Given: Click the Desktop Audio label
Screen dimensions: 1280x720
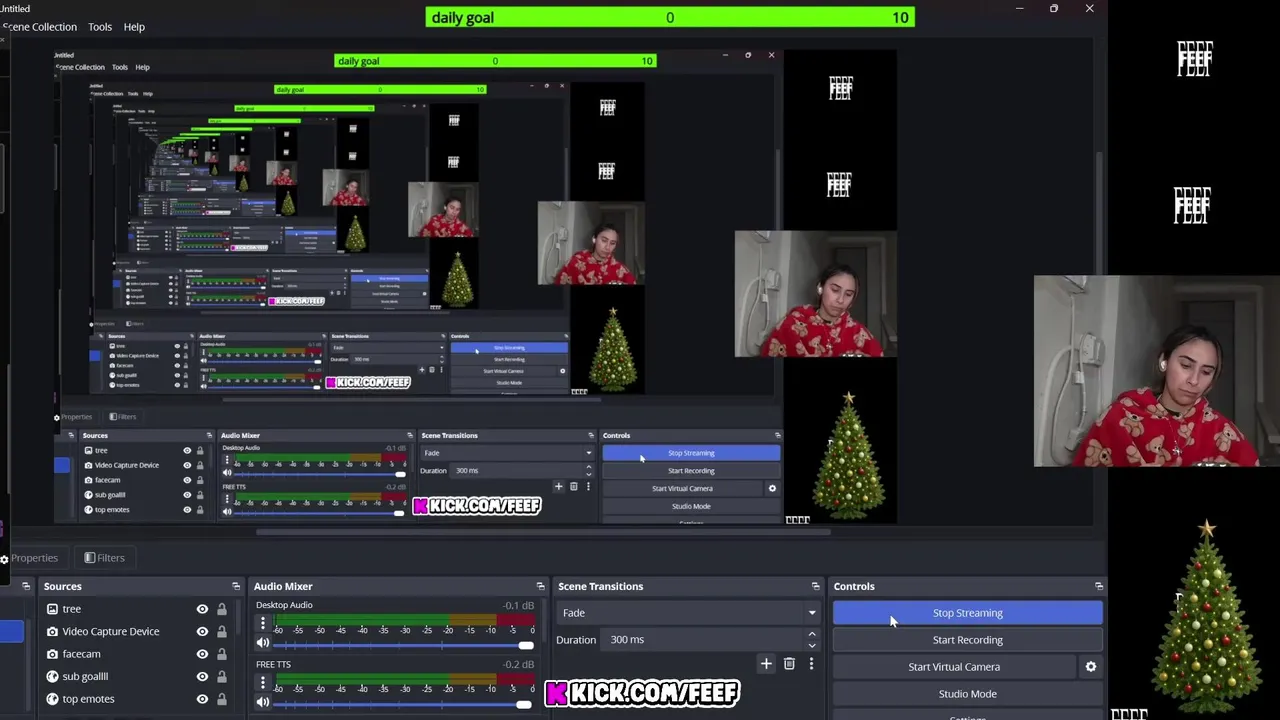Looking at the screenshot, I should click(284, 605).
